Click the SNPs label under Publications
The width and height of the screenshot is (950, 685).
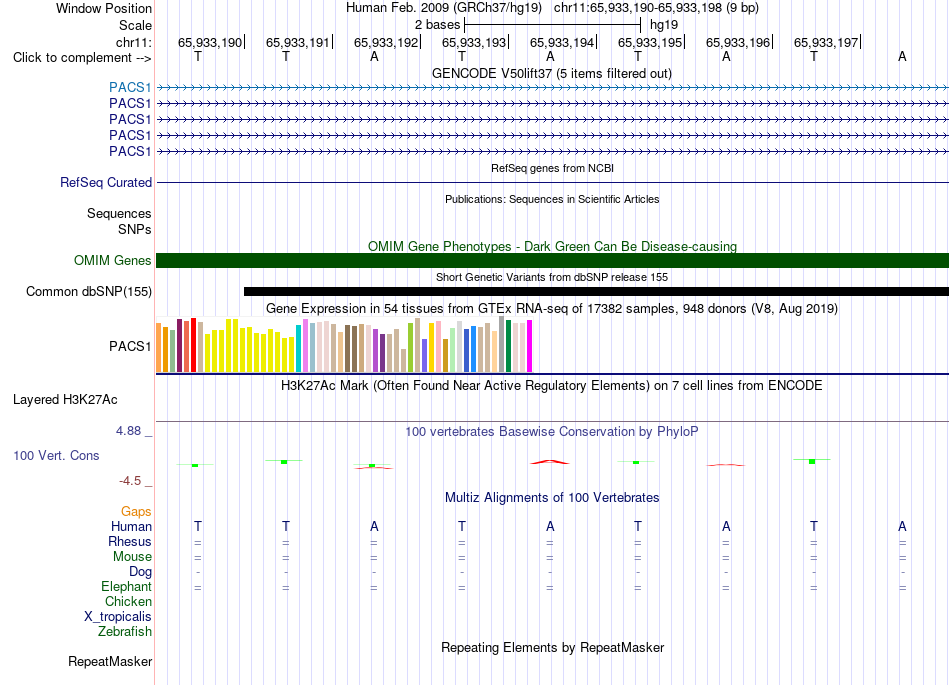click(x=135, y=230)
